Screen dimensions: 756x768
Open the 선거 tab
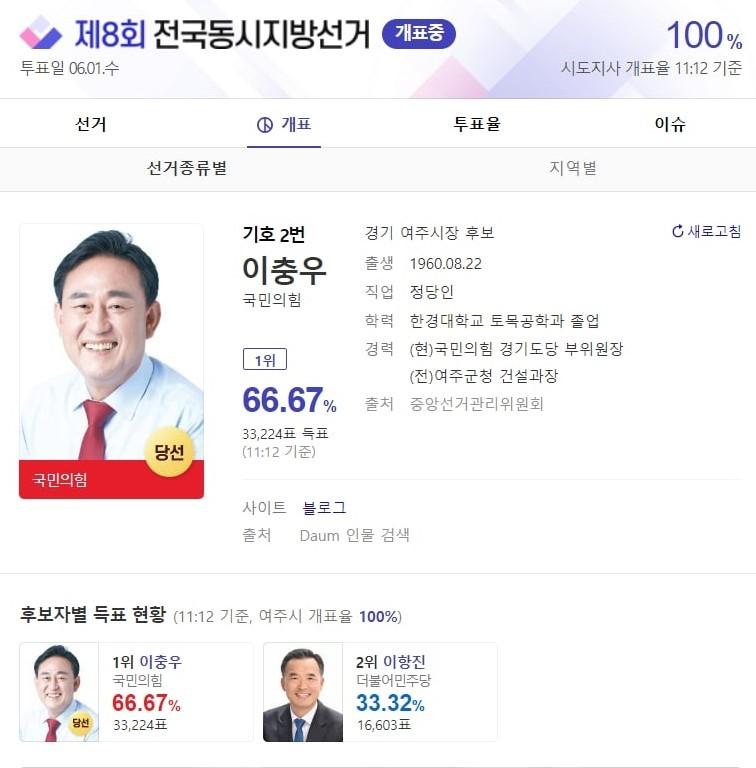[91, 124]
